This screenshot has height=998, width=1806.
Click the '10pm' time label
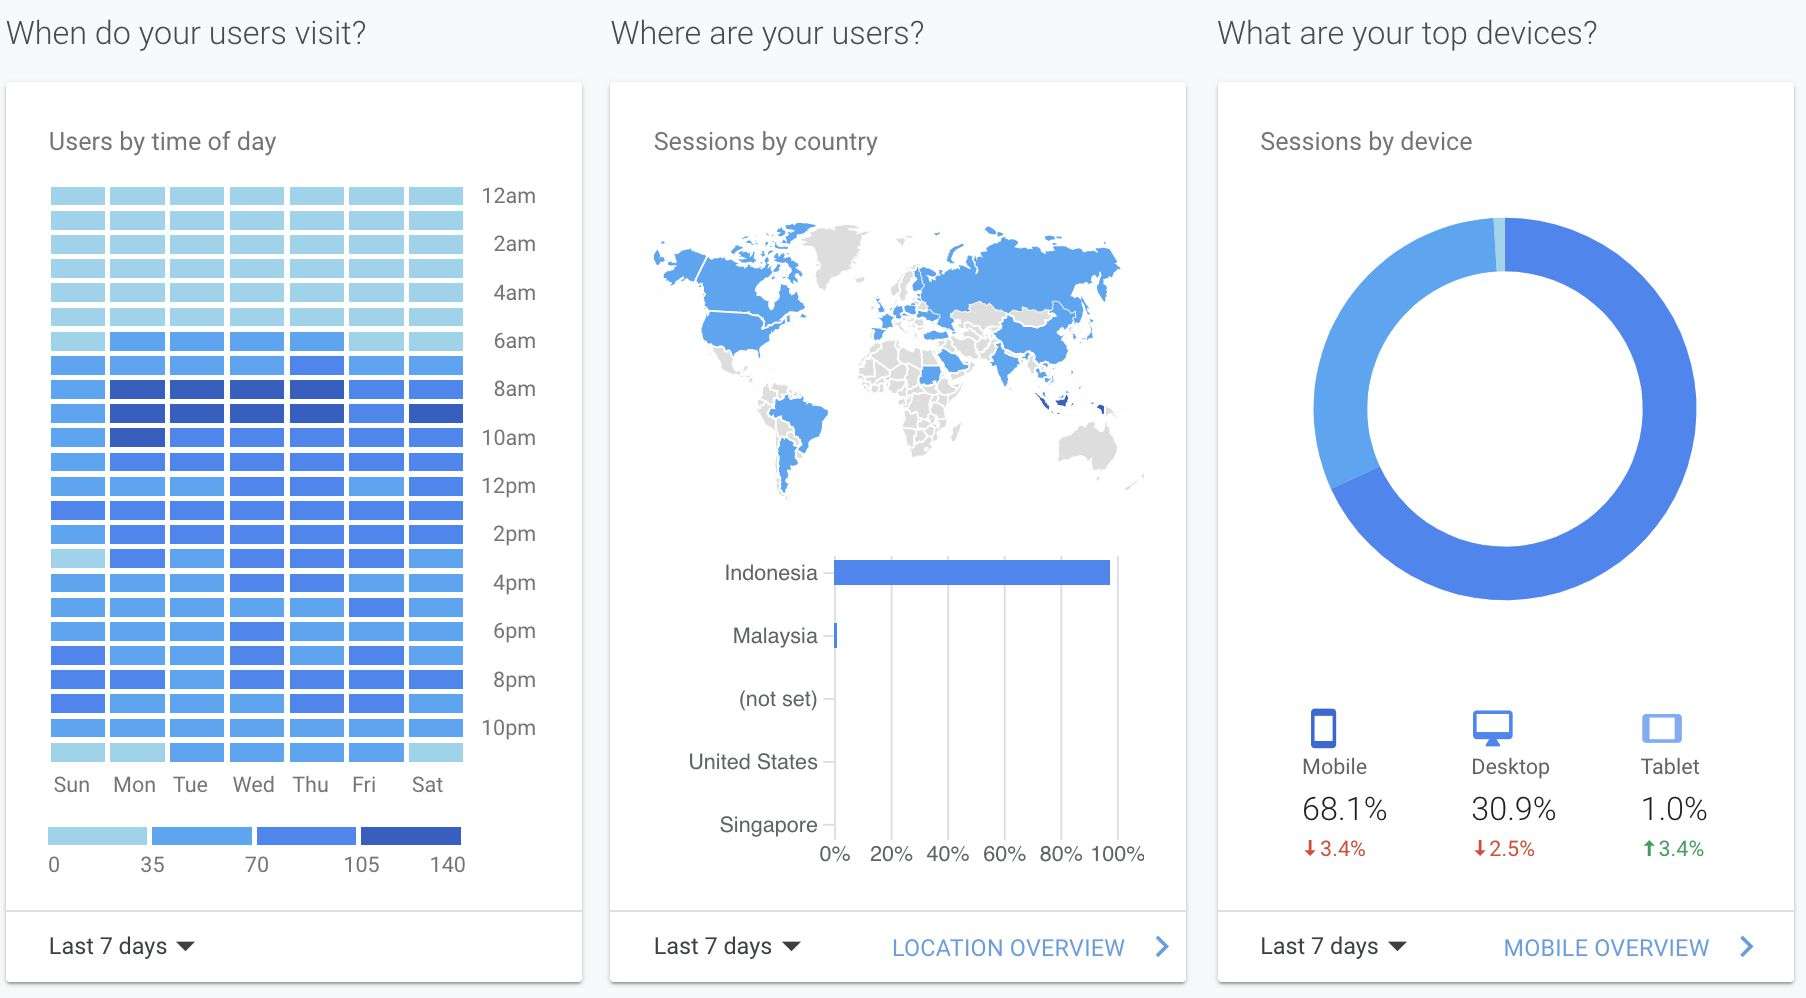[508, 728]
